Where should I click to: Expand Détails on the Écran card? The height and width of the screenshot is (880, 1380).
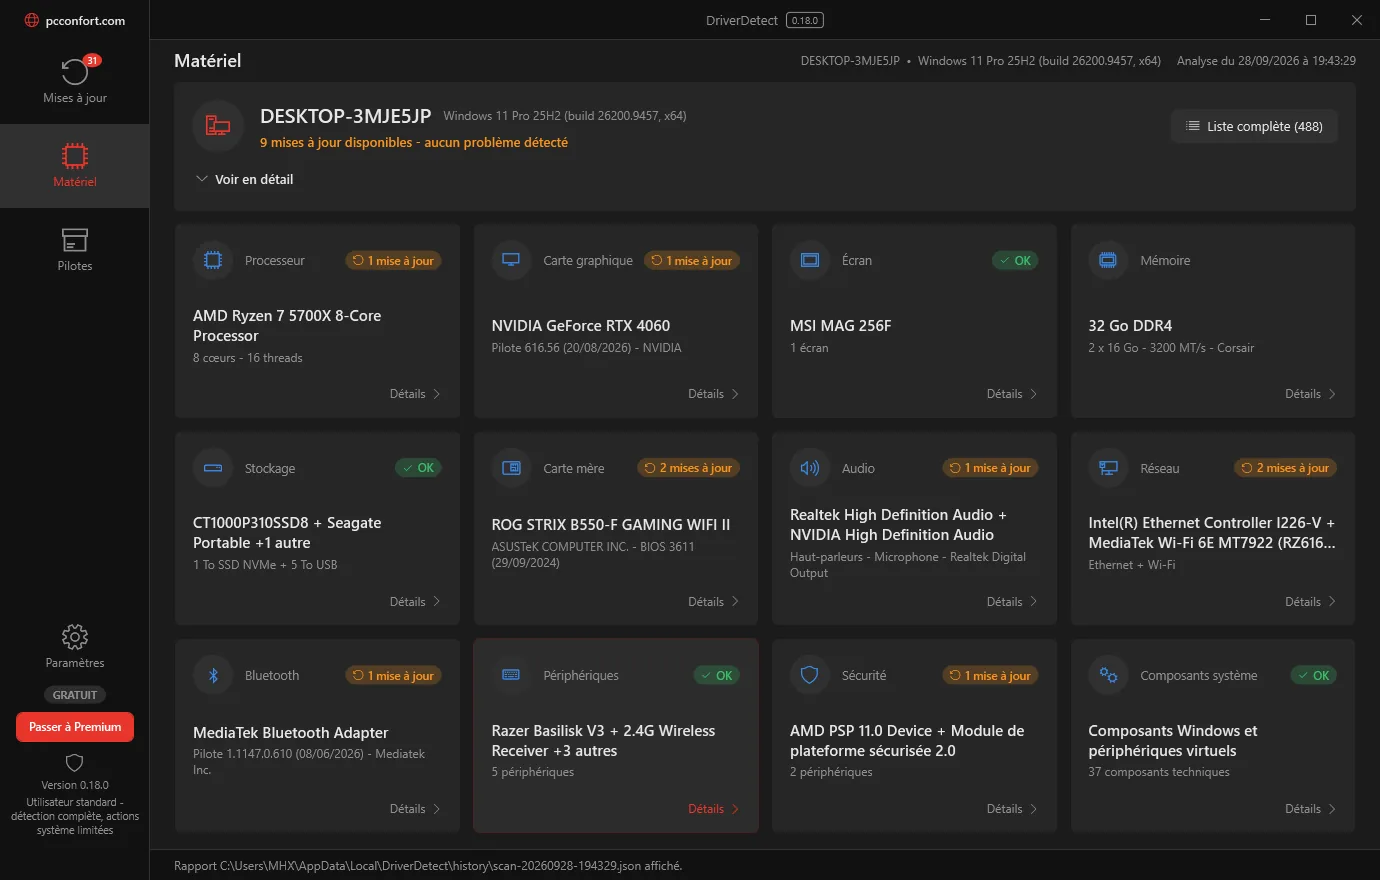[1012, 394]
